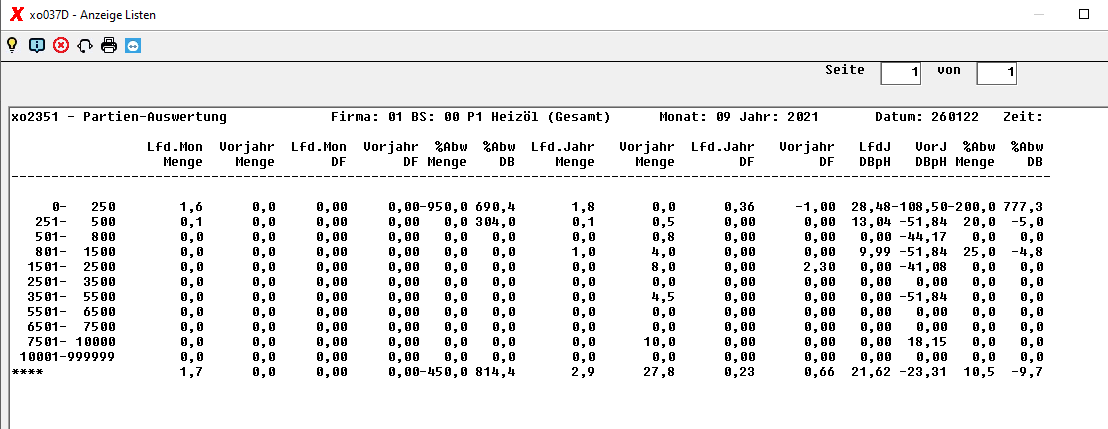Click the value 0,36 in row 0-250
Viewport: 1108px width, 429px height.
point(738,207)
